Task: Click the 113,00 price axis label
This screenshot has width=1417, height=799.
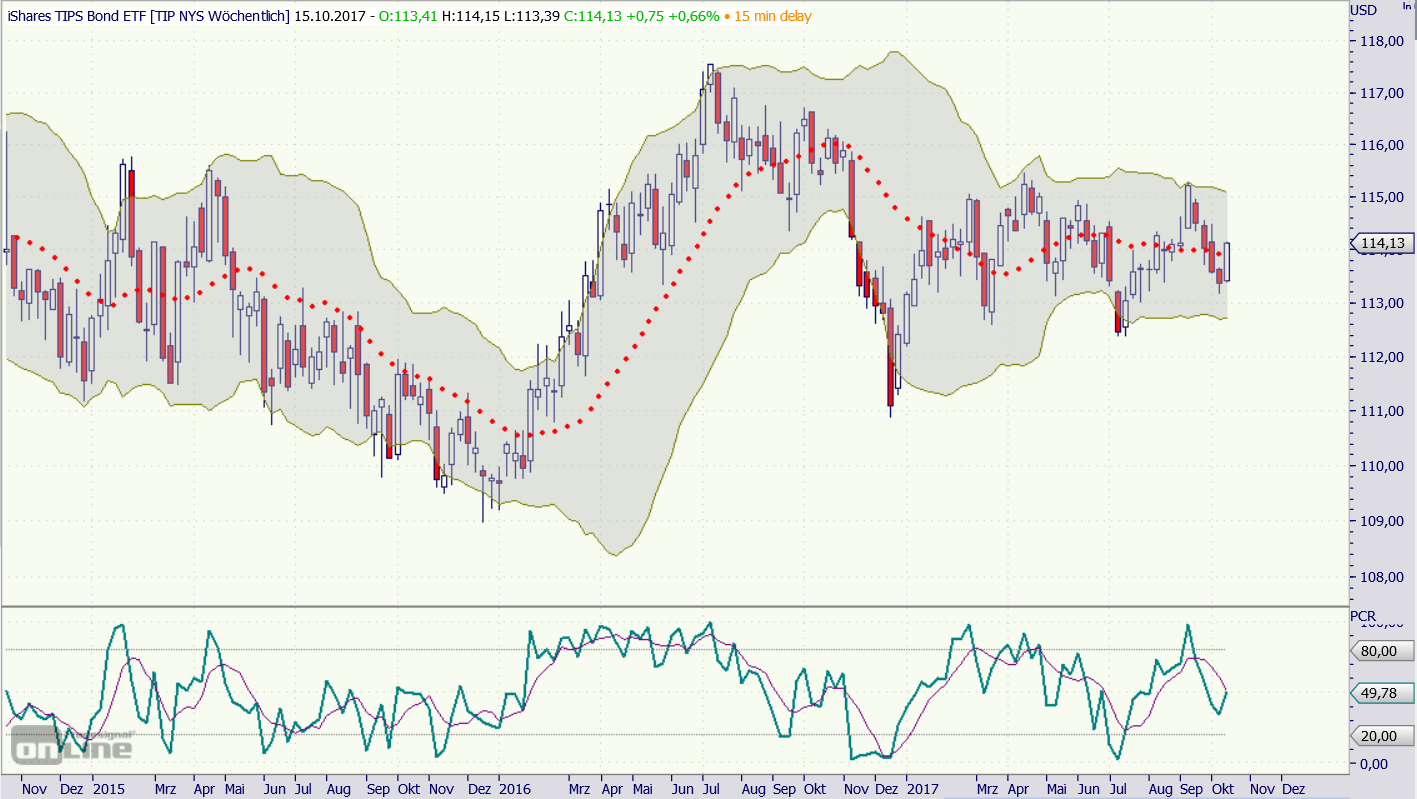Action: (x=1380, y=303)
